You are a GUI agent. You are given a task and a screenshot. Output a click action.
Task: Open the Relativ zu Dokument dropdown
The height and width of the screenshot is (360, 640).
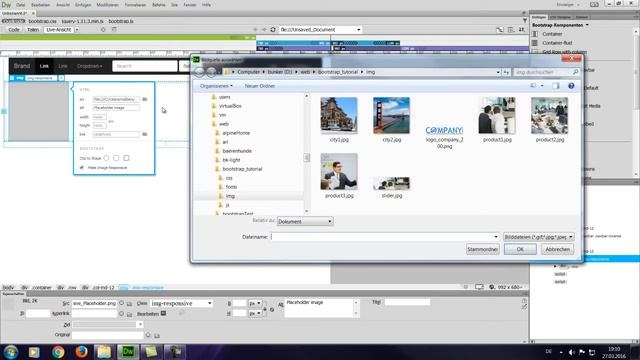coord(305,222)
